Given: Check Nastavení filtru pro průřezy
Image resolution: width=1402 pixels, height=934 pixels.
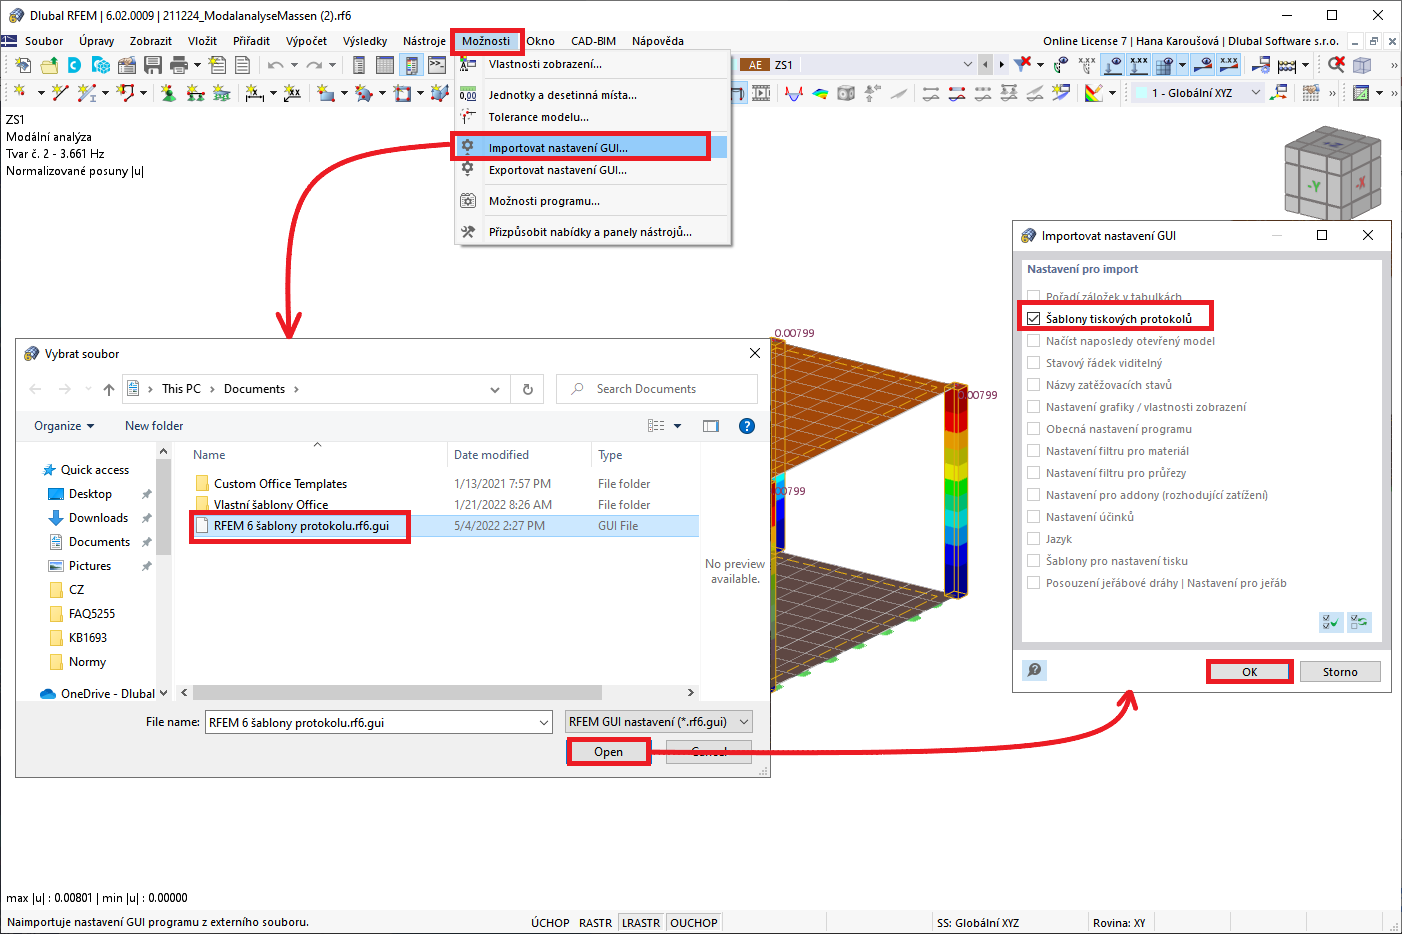Looking at the screenshot, I should pos(1034,473).
